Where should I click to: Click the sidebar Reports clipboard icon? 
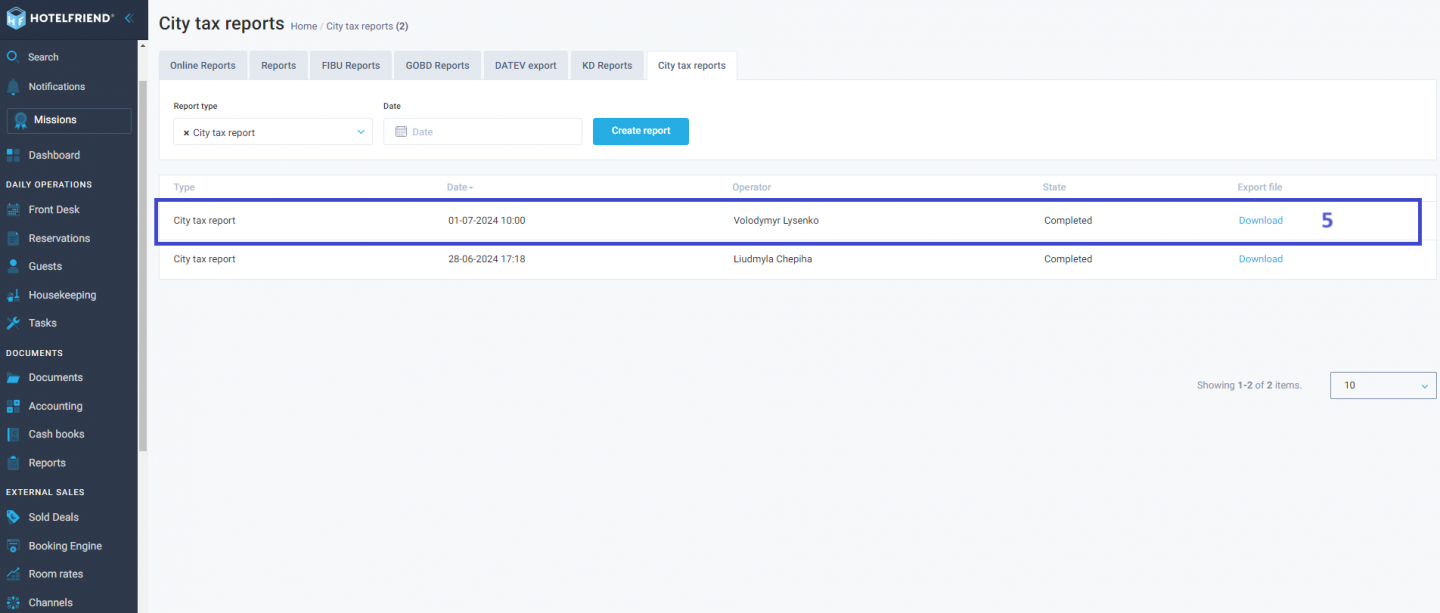coord(13,463)
